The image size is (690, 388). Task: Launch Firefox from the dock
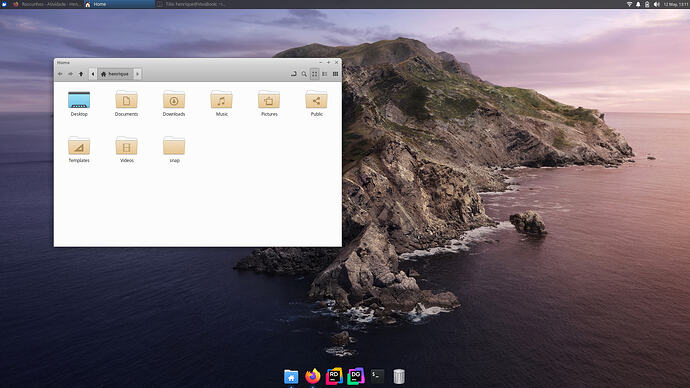pos(312,377)
